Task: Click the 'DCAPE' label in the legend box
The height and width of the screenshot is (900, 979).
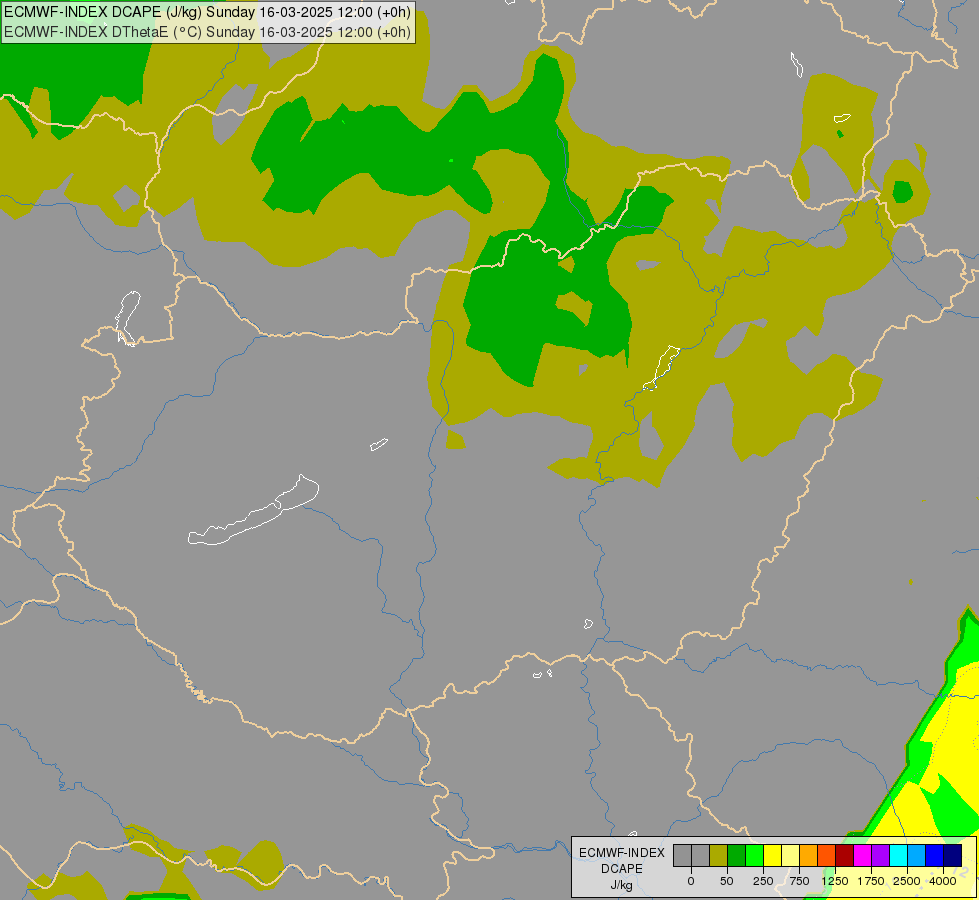Action: point(622,869)
